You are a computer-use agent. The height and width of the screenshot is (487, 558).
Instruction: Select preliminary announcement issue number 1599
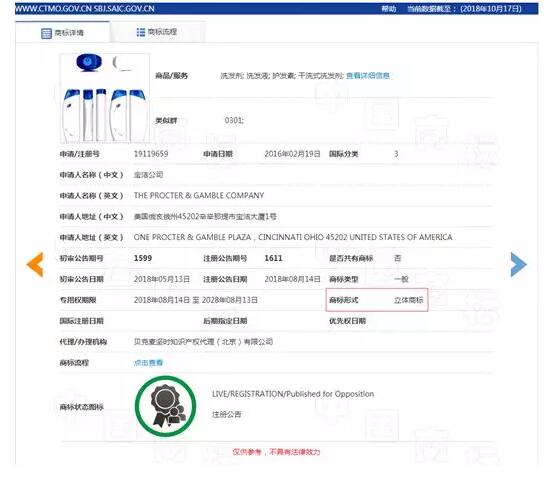[143, 258]
